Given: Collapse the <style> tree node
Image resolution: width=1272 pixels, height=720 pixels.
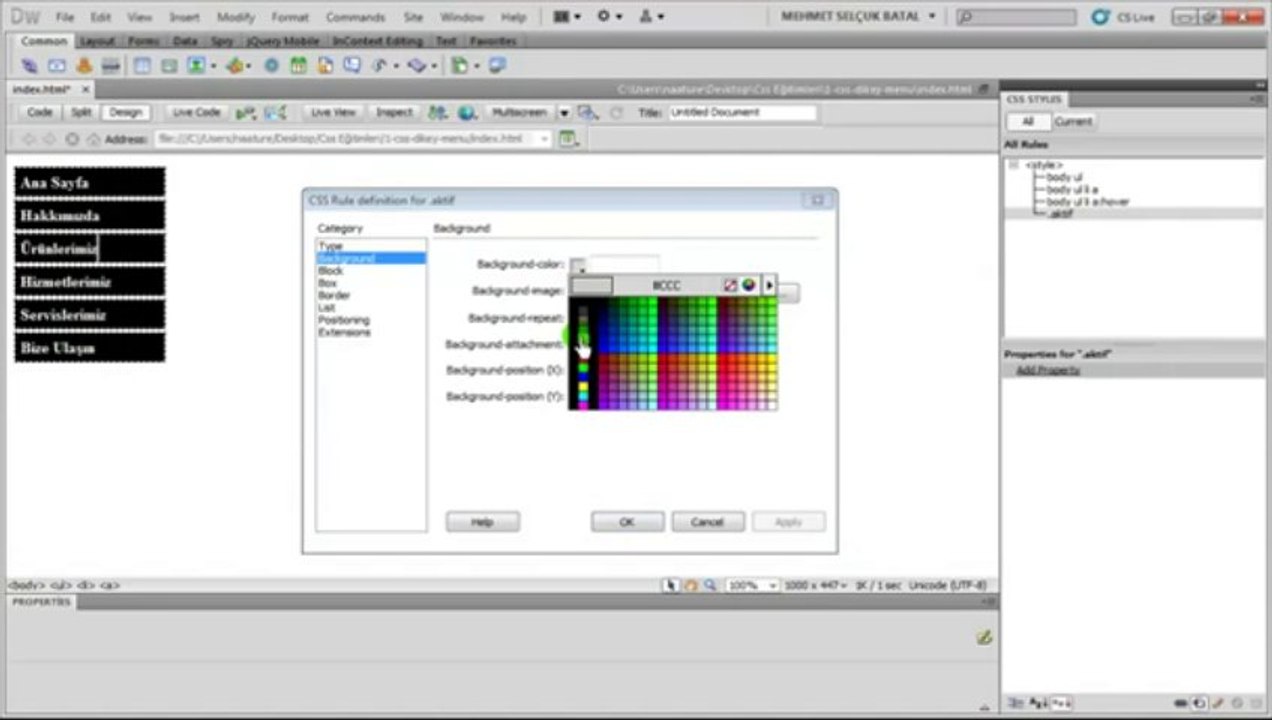Looking at the screenshot, I should [x=1013, y=165].
